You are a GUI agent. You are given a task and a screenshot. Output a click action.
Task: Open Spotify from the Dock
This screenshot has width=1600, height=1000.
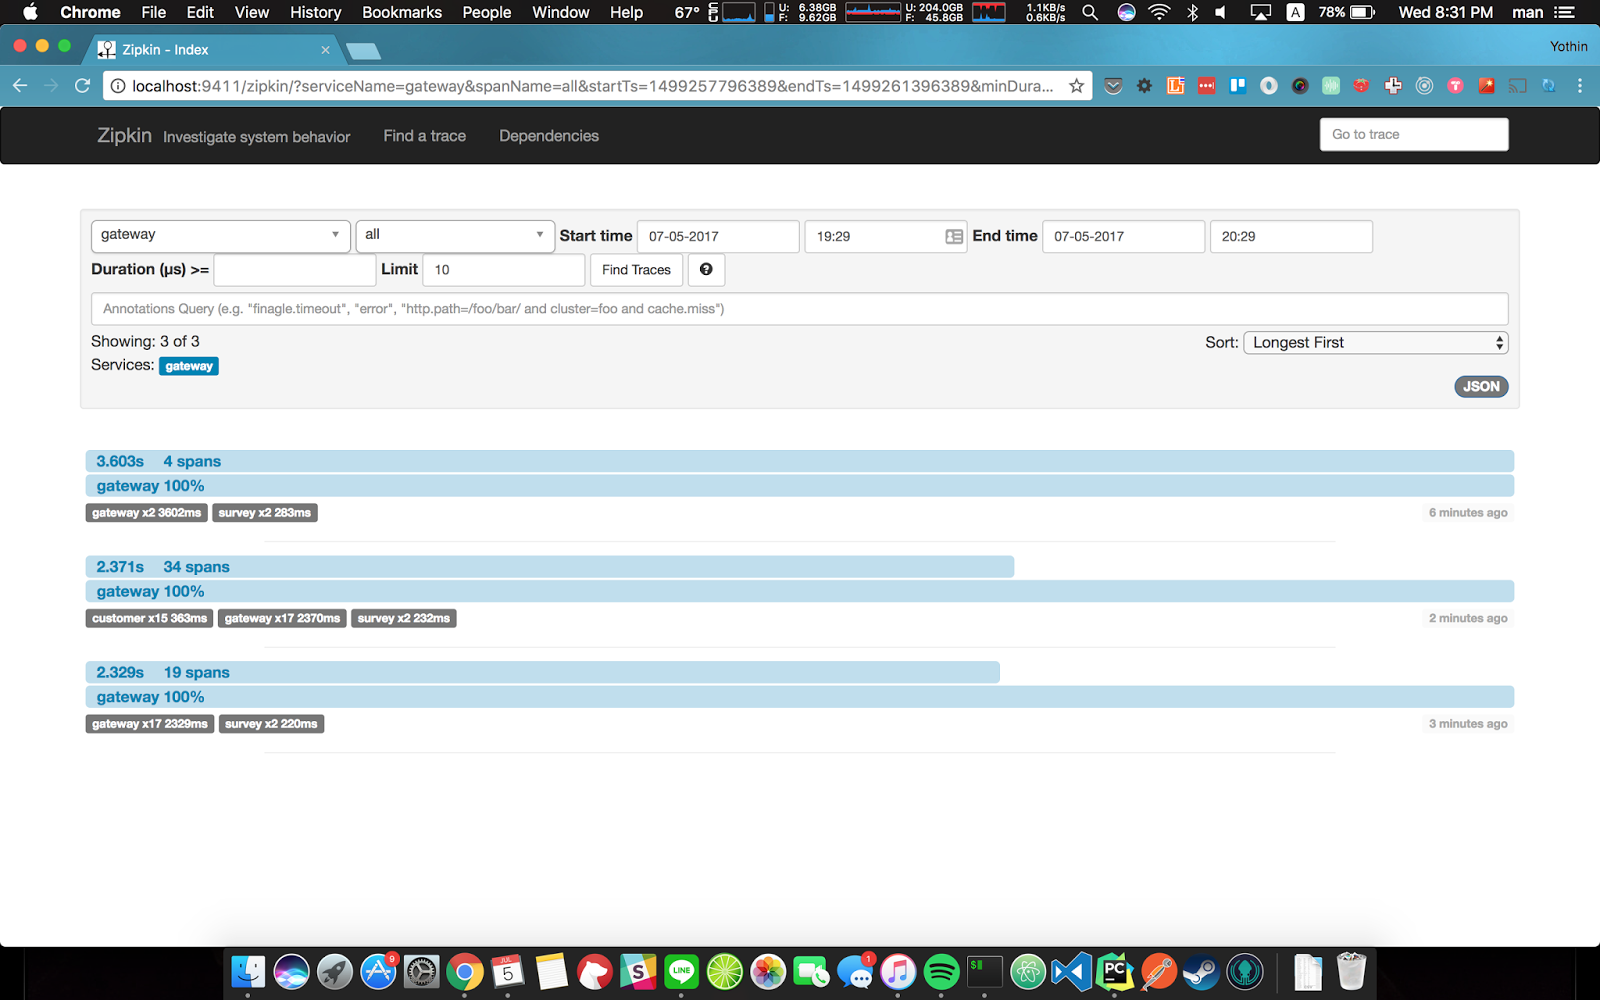(x=941, y=971)
